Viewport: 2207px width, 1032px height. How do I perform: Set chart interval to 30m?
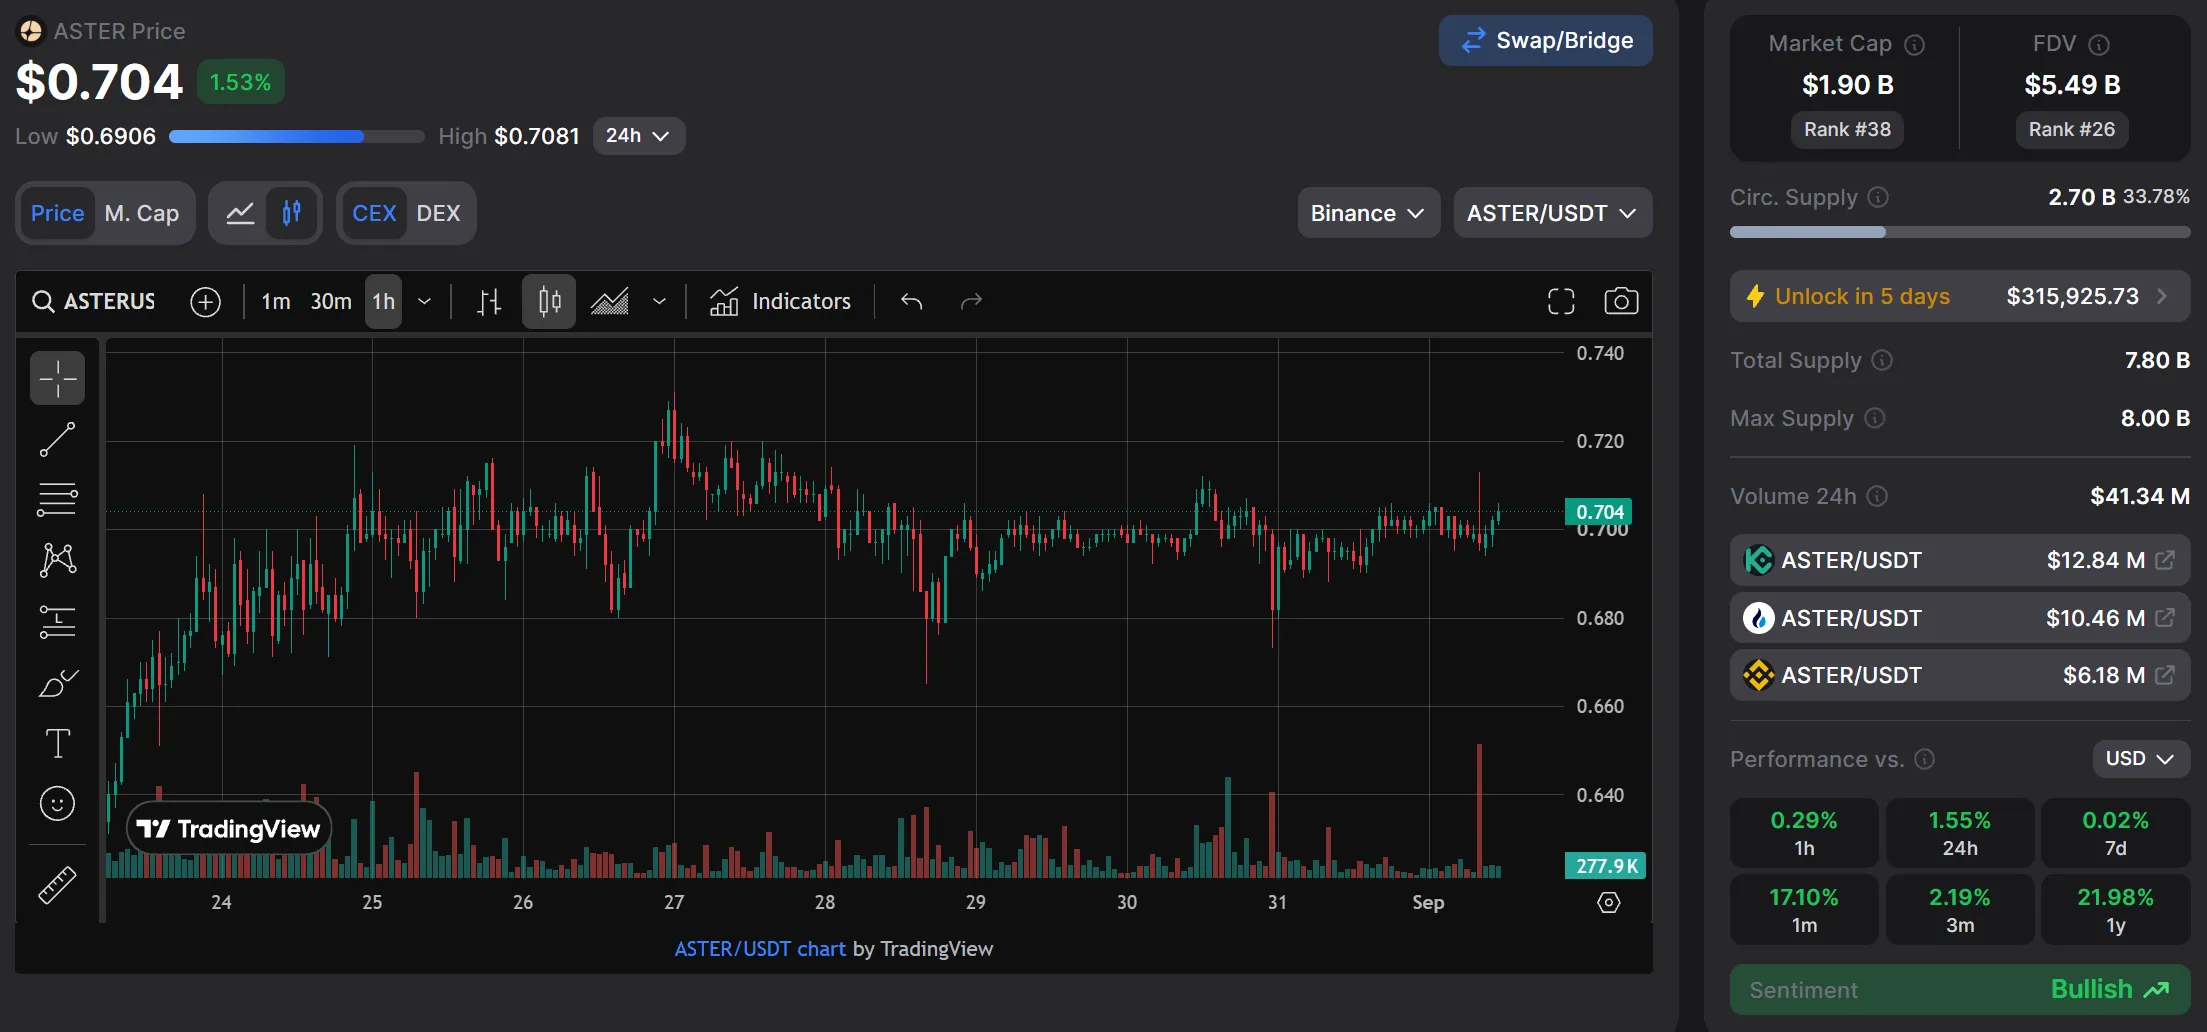331,301
